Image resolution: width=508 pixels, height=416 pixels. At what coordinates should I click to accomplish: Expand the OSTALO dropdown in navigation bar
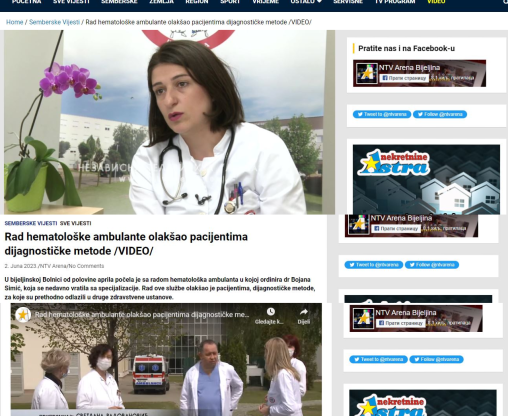(306, 2)
